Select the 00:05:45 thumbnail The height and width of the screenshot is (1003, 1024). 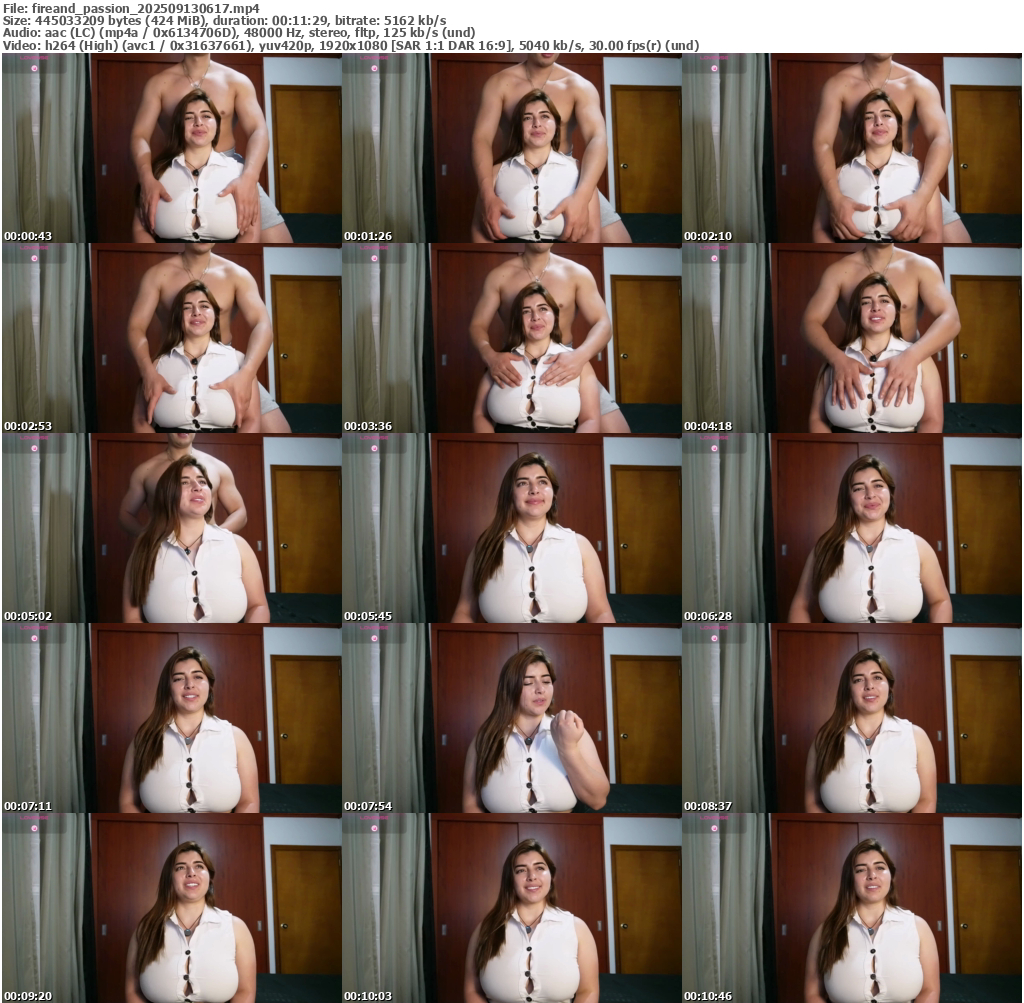coord(511,528)
